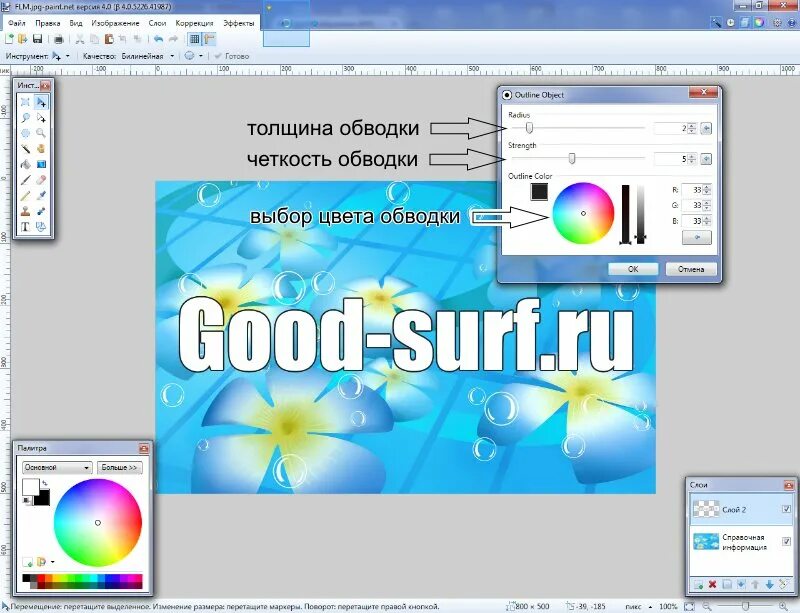Move layer down with blue arrow
The width and height of the screenshot is (800, 613).
769,584
